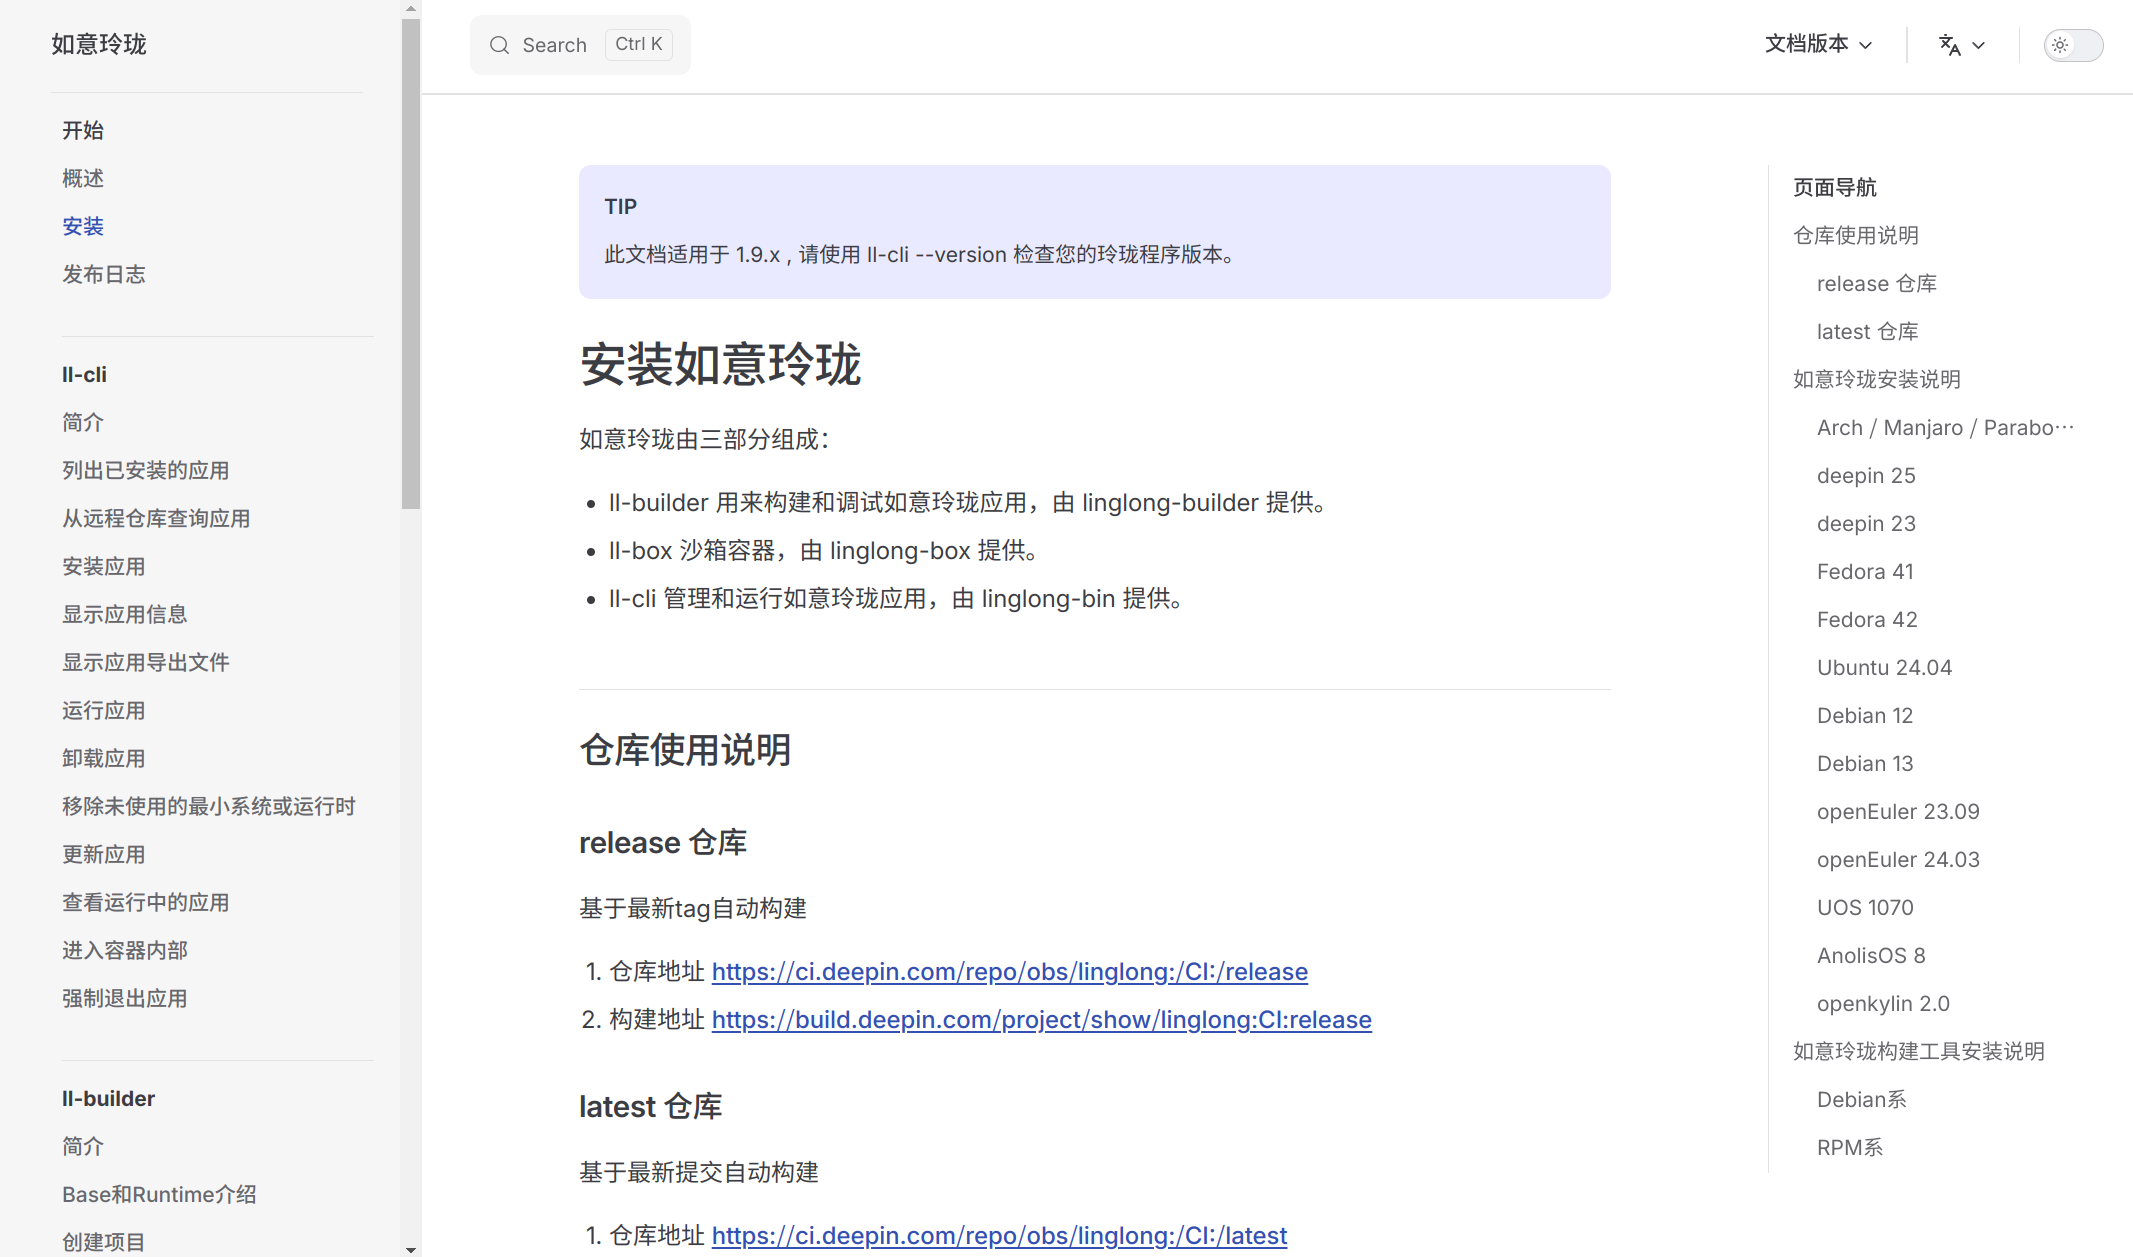Go to 概述 in sidebar
Viewport: 2133px width, 1257px height.
click(x=83, y=178)
